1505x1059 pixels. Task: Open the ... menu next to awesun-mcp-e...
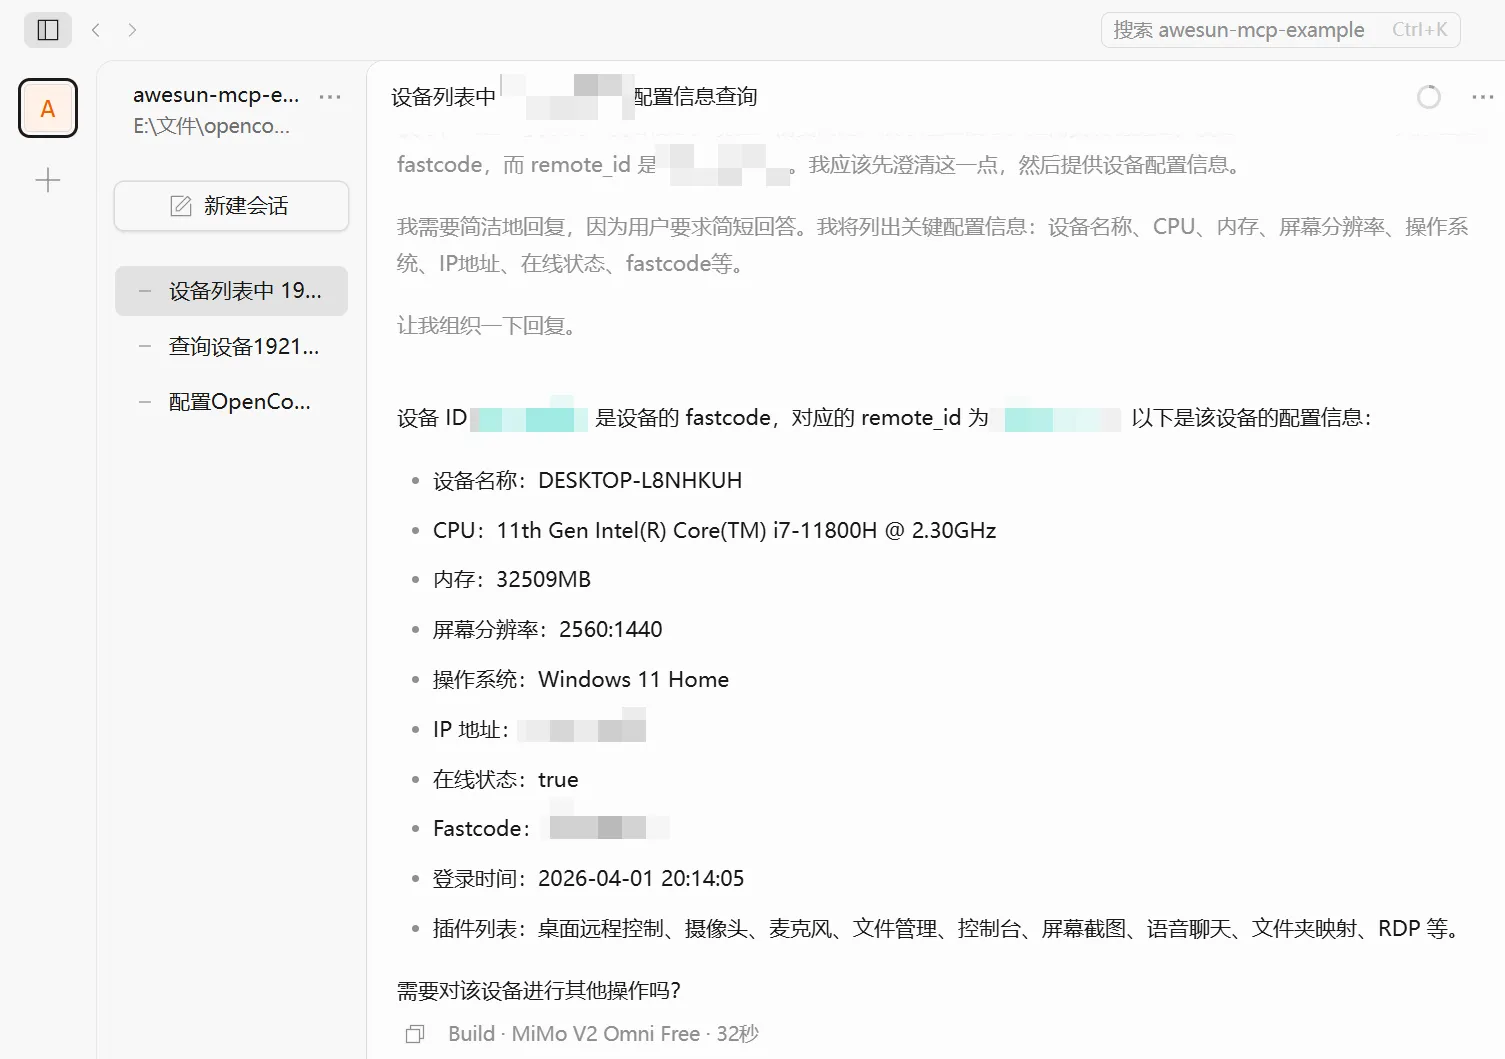coord(330,95)
